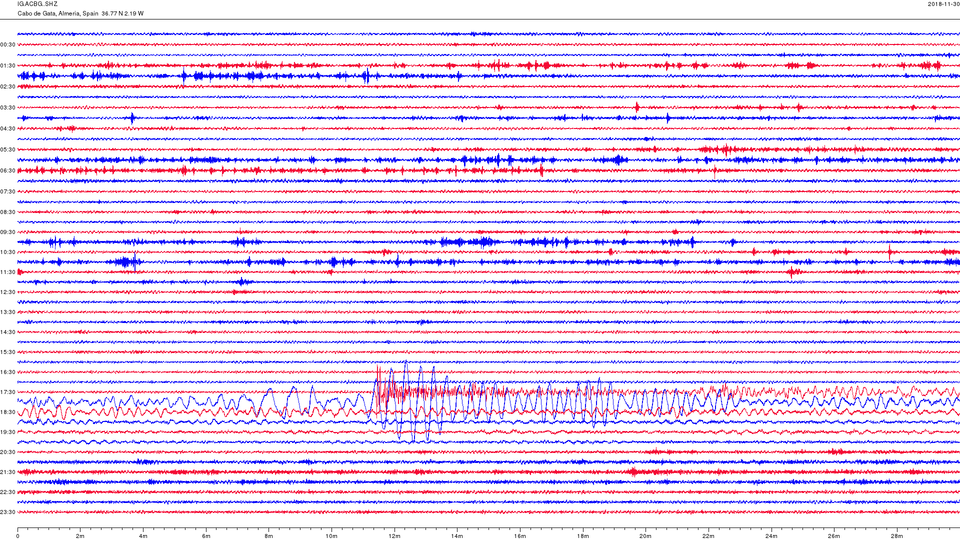Click the '23:30' time label
960x540 pixels.
pos(8,512)
